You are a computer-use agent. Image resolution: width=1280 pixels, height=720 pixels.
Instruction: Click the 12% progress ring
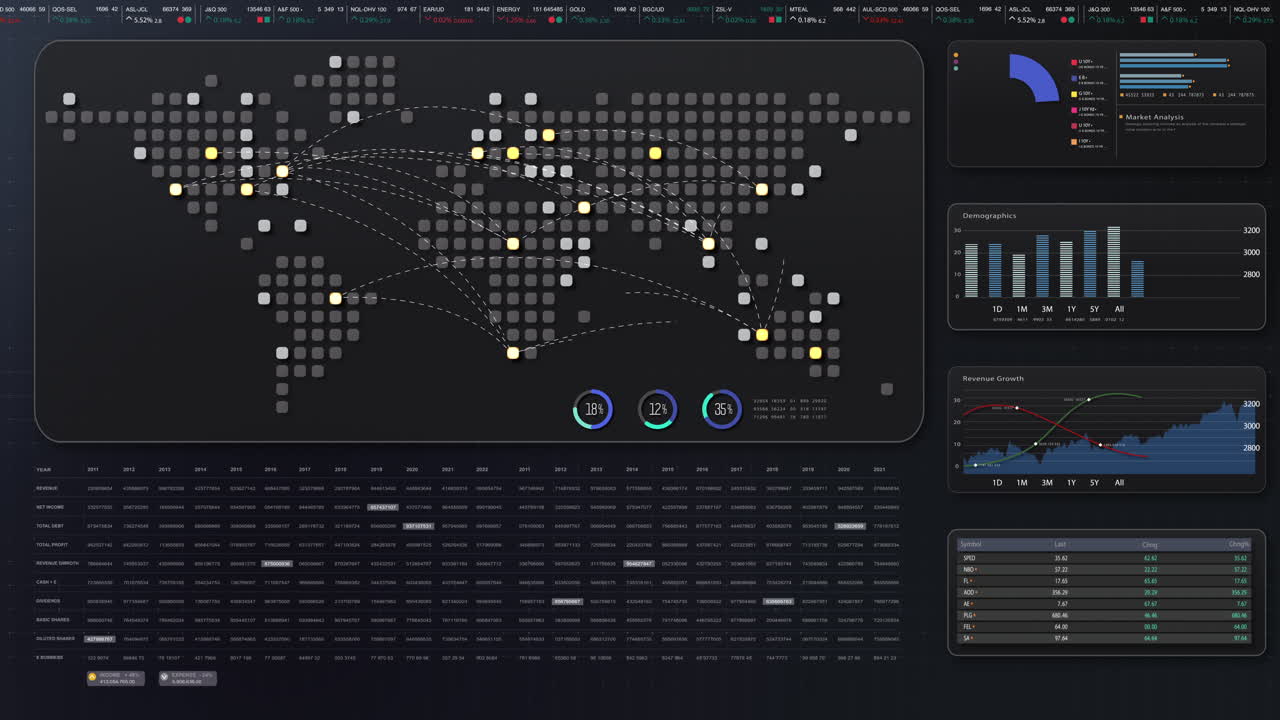[x=657, y=409]
